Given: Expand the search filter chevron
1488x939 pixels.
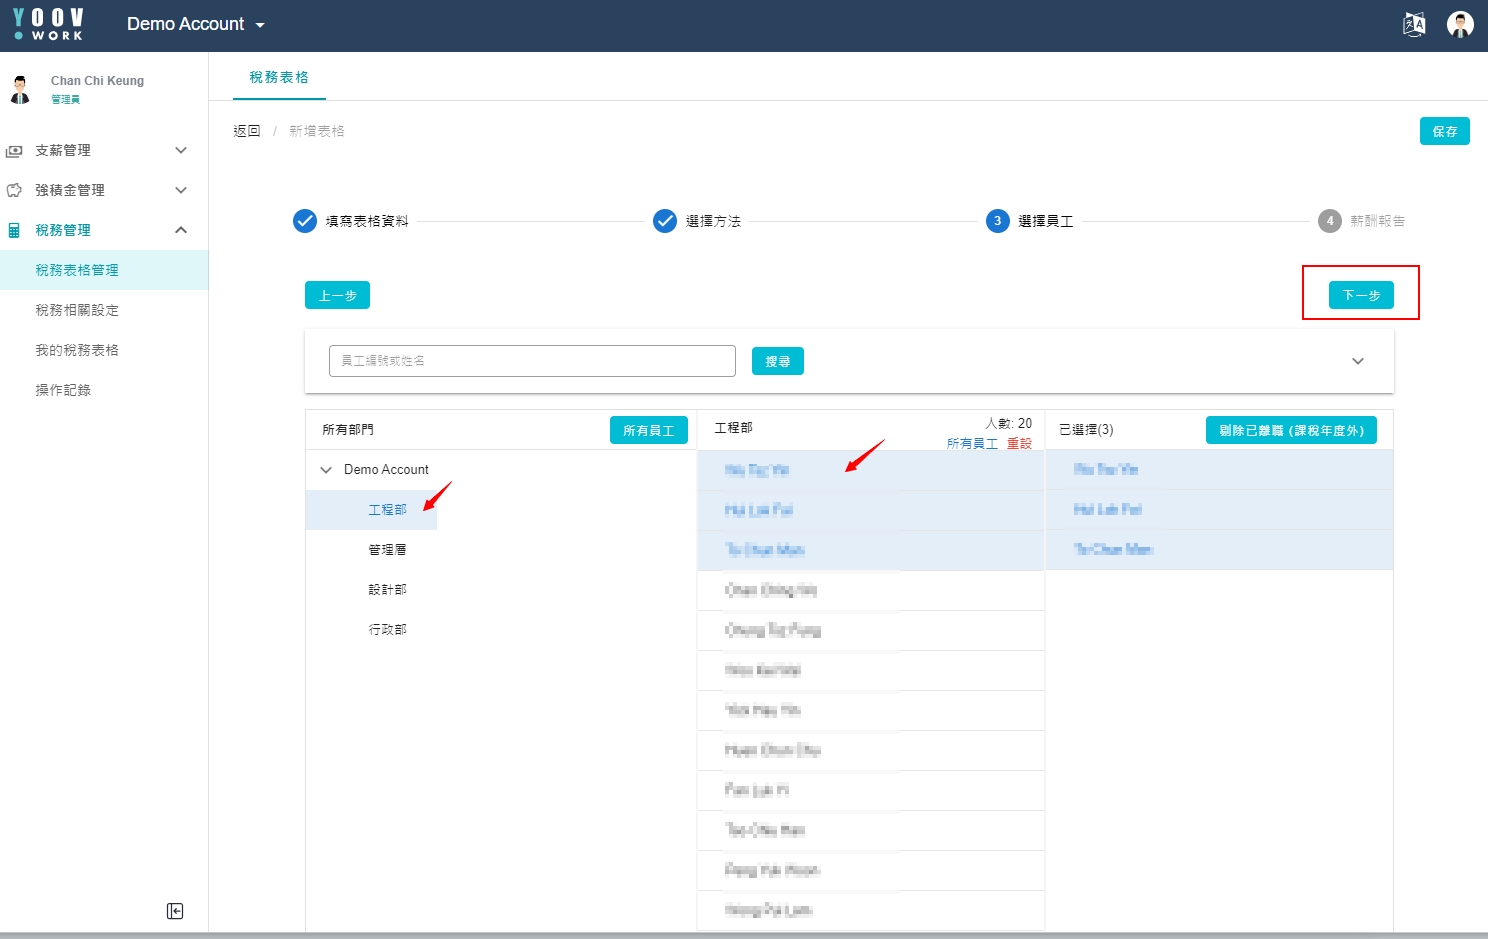Looking at the screenshot, I should point(1357,361).
